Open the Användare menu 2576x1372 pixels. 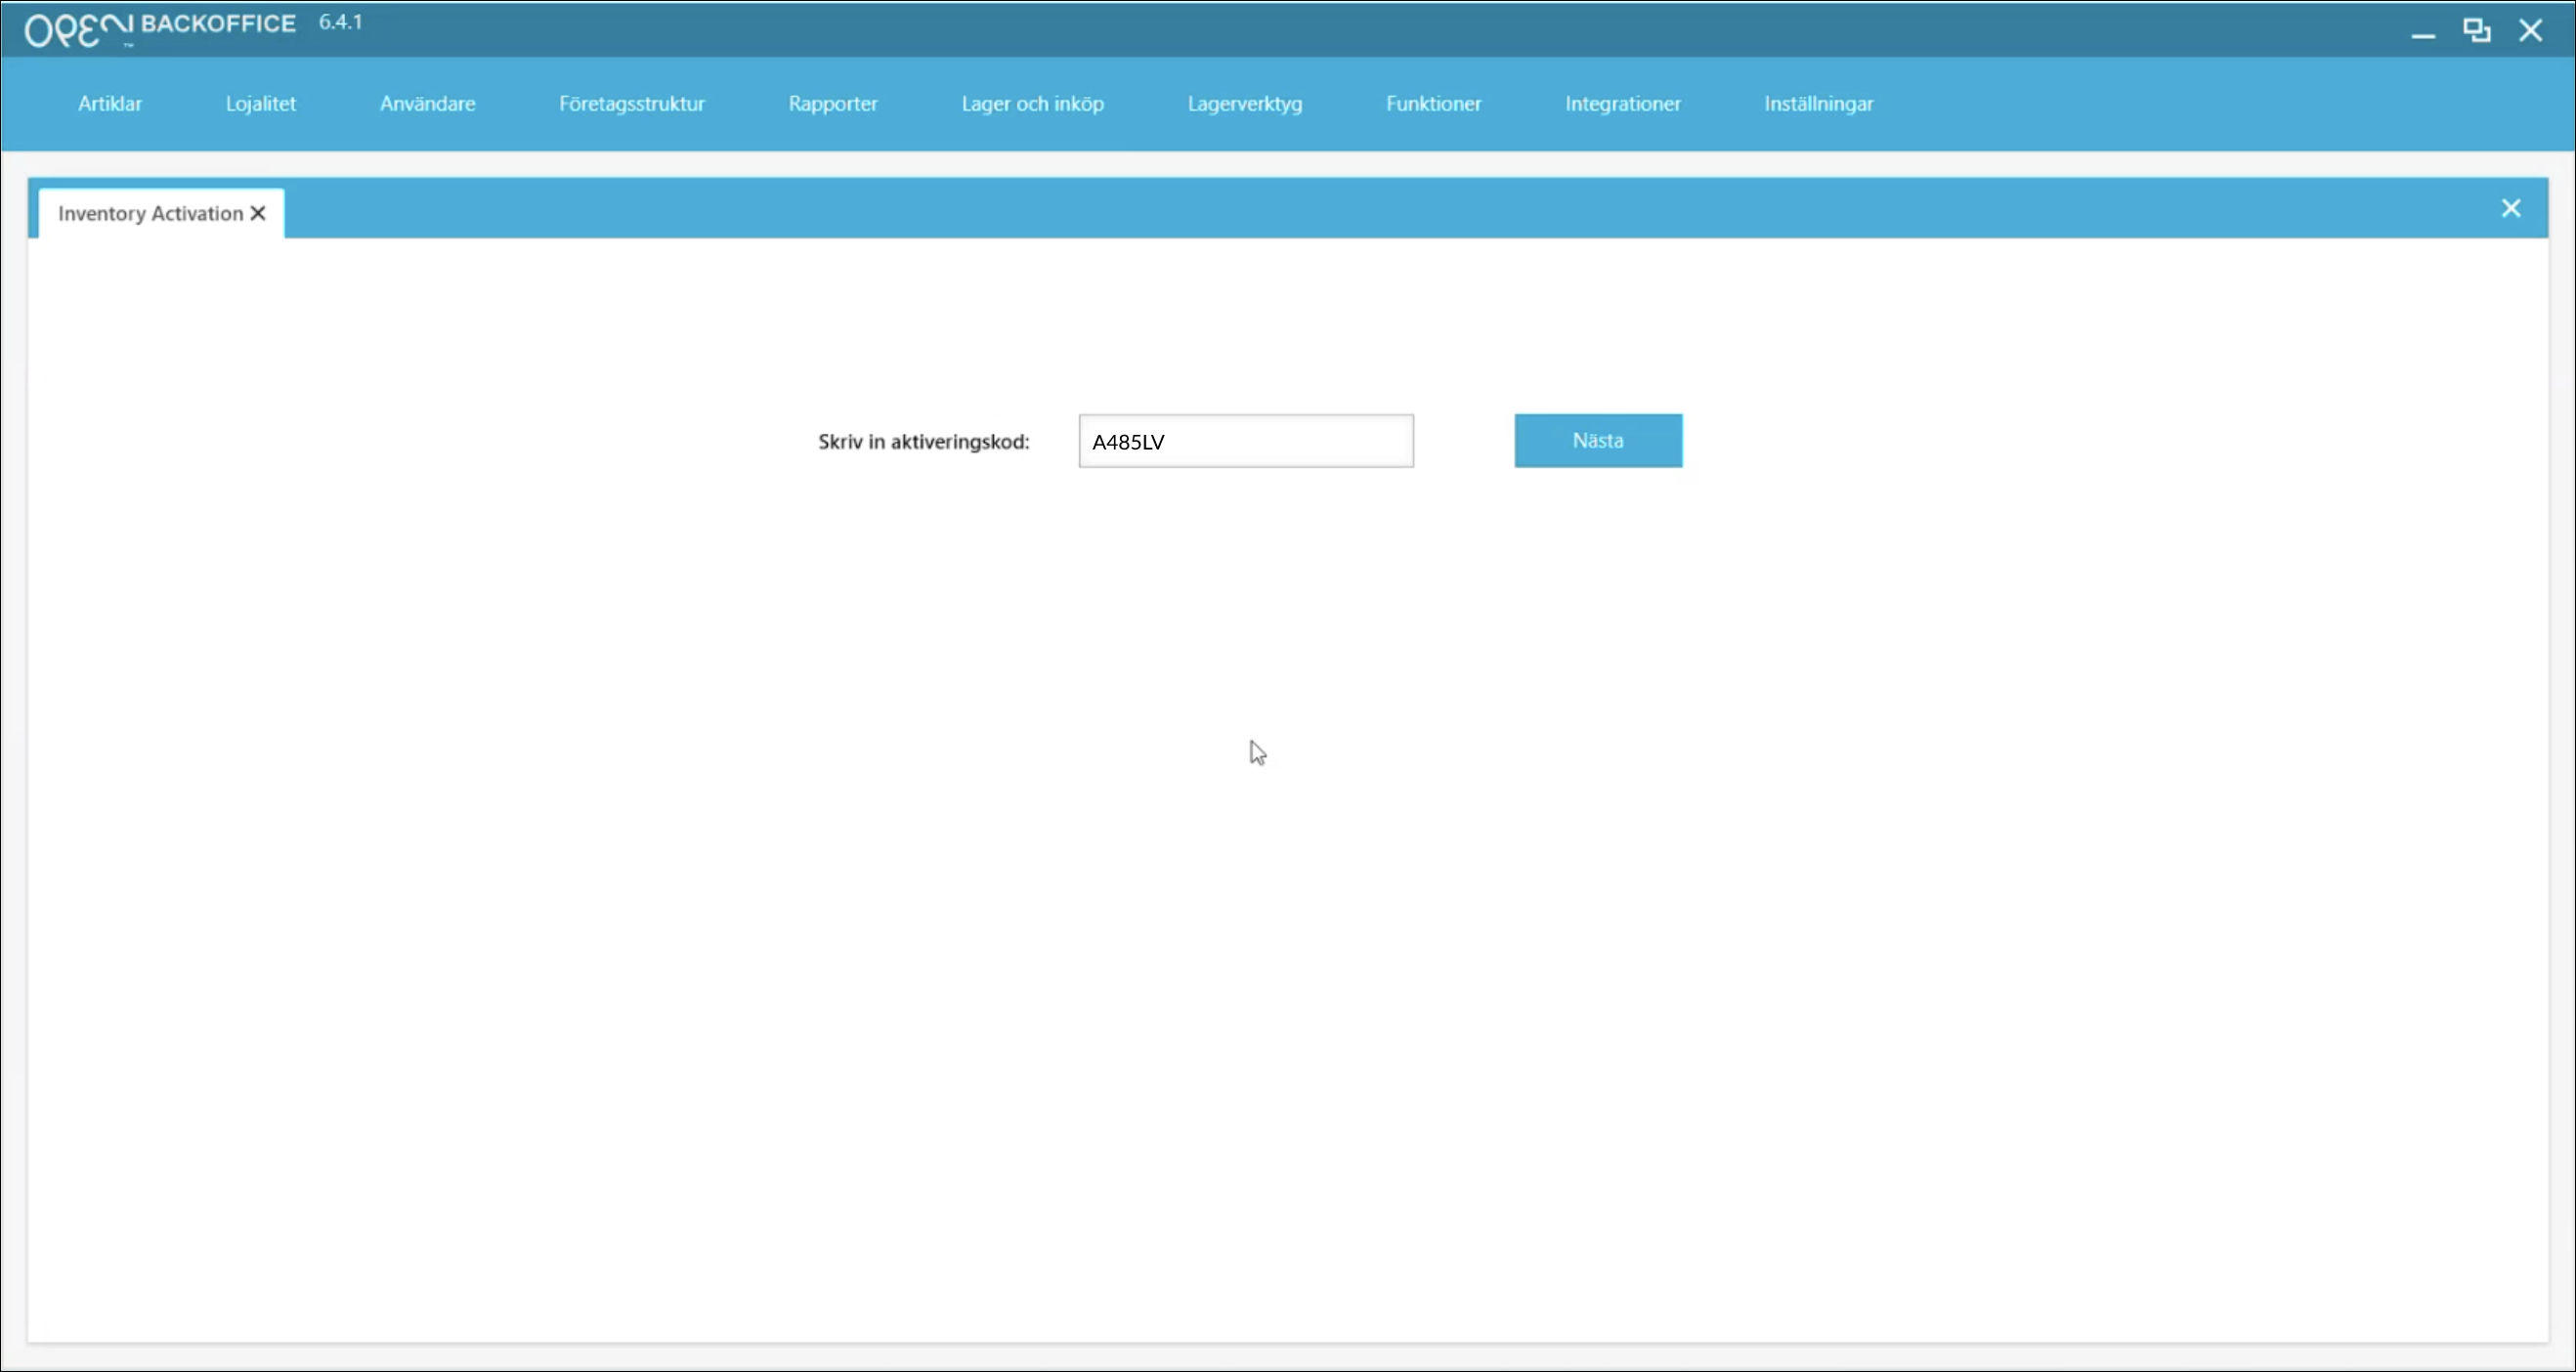[427, 104]
